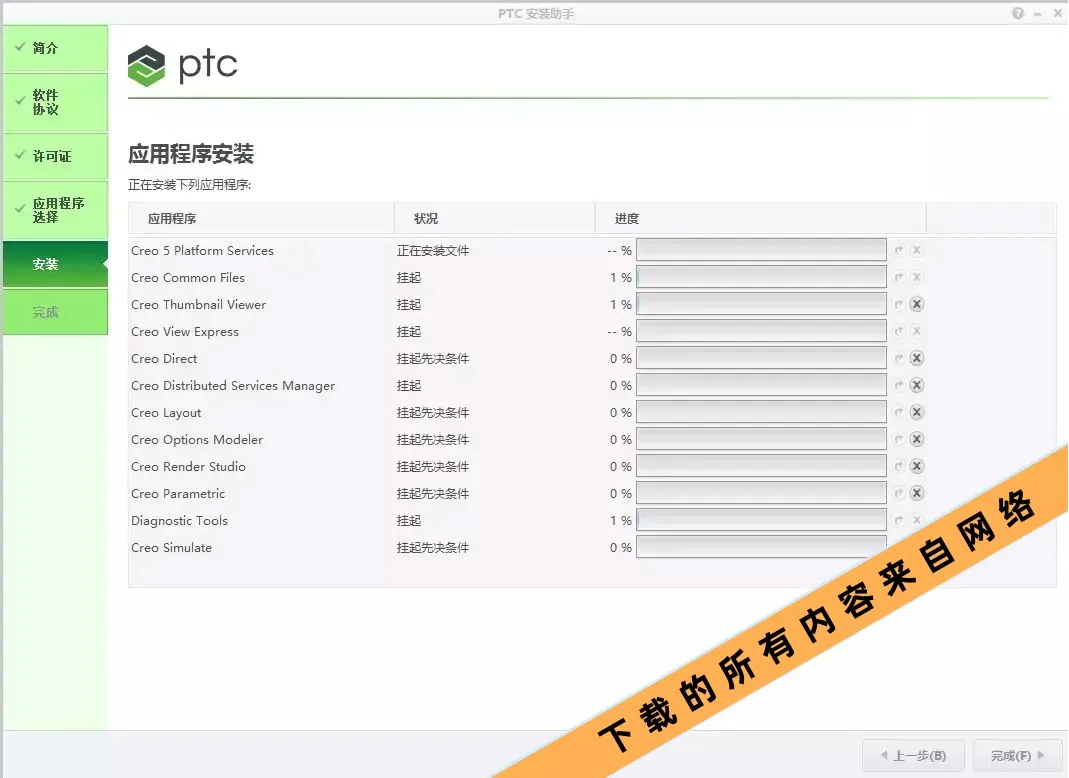Click the 上一步(B) button
Viewport: 1069px width, 778px height.
pos(913,755)
